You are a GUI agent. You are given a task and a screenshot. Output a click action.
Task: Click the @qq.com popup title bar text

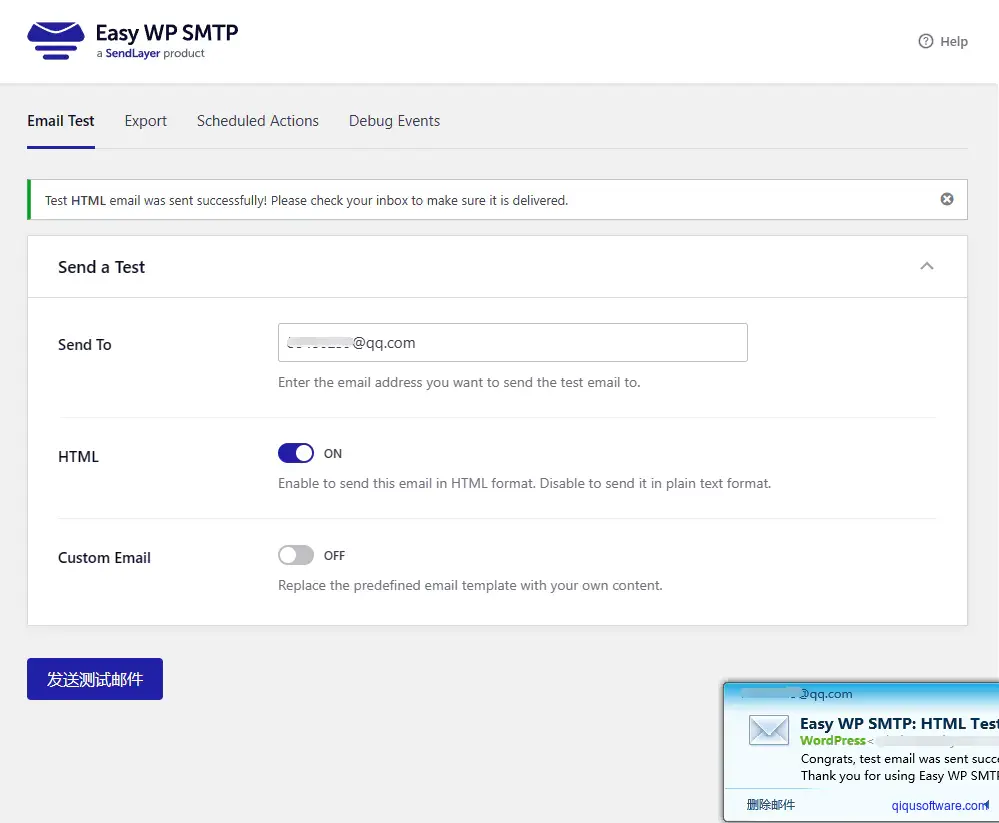826,694
